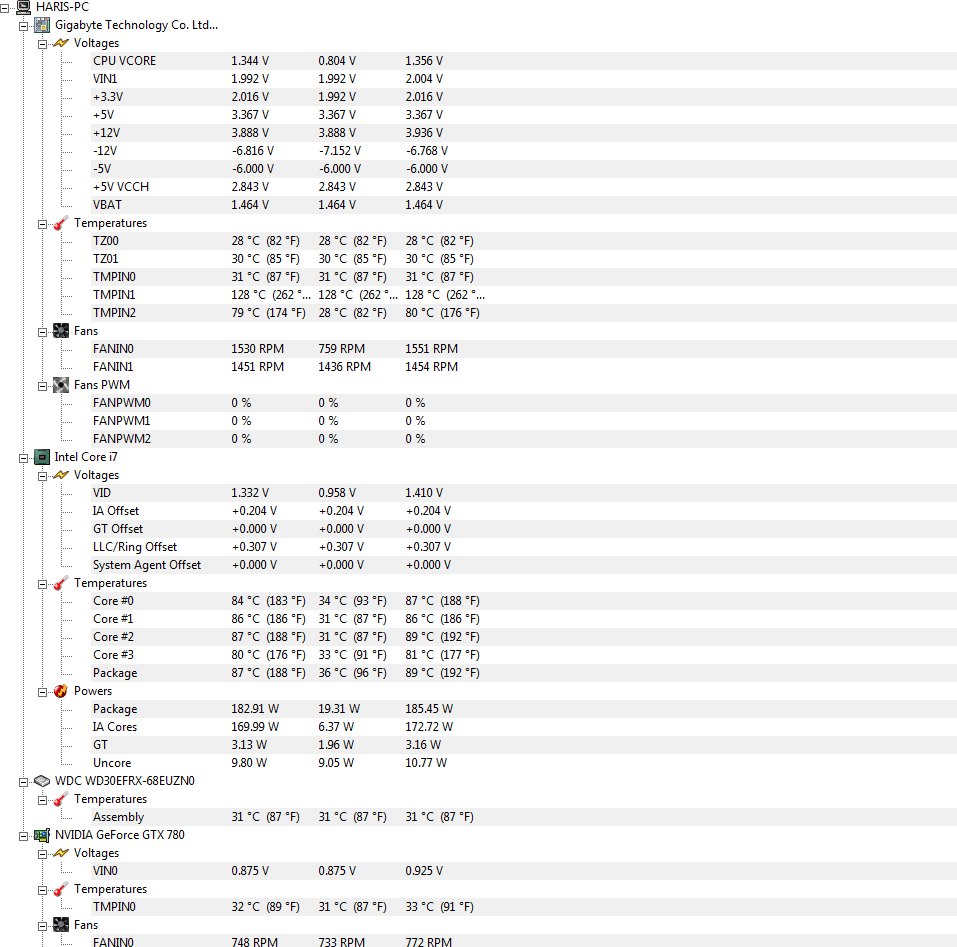
Task: Collapse the NVIDIA GeForce GTX 780 node
Action: [24, 837]
